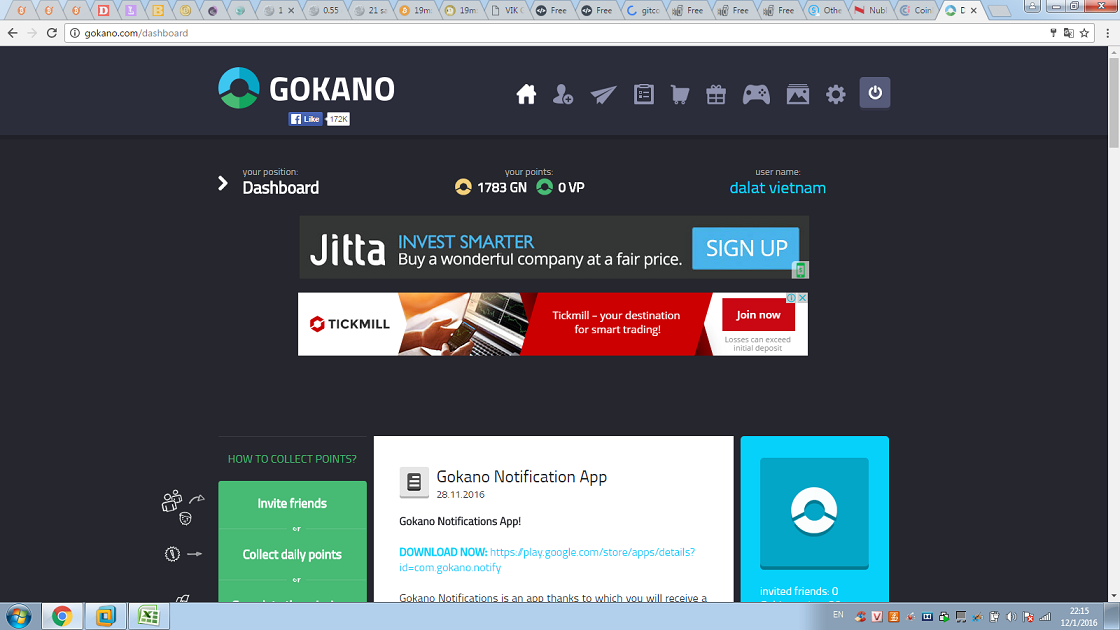Open a new browser tab
This screenshot has height=630, width=1120.
1000,11
